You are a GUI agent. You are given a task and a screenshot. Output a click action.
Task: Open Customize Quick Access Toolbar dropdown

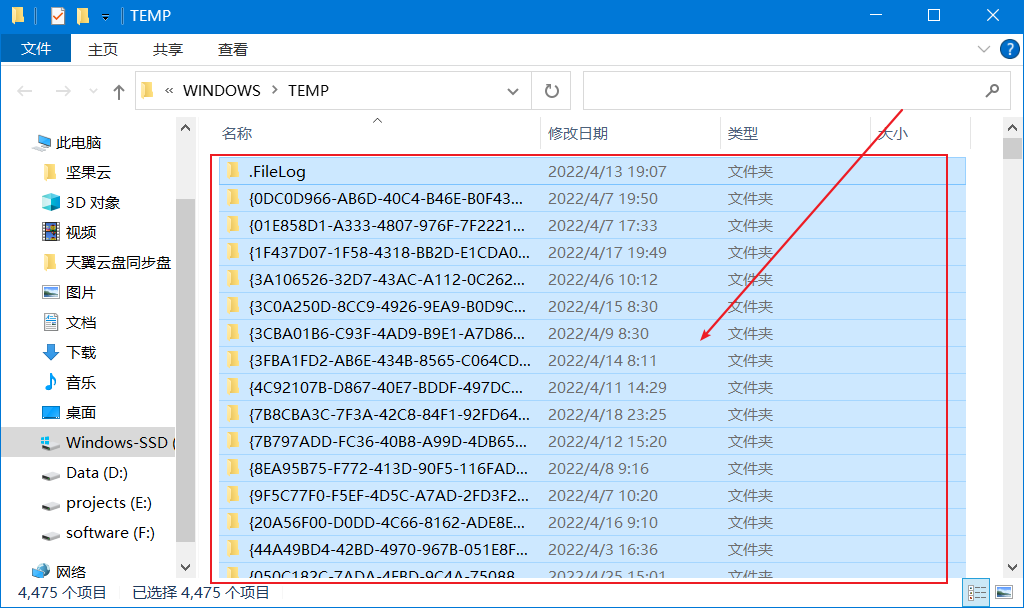[x=105, y=17]
